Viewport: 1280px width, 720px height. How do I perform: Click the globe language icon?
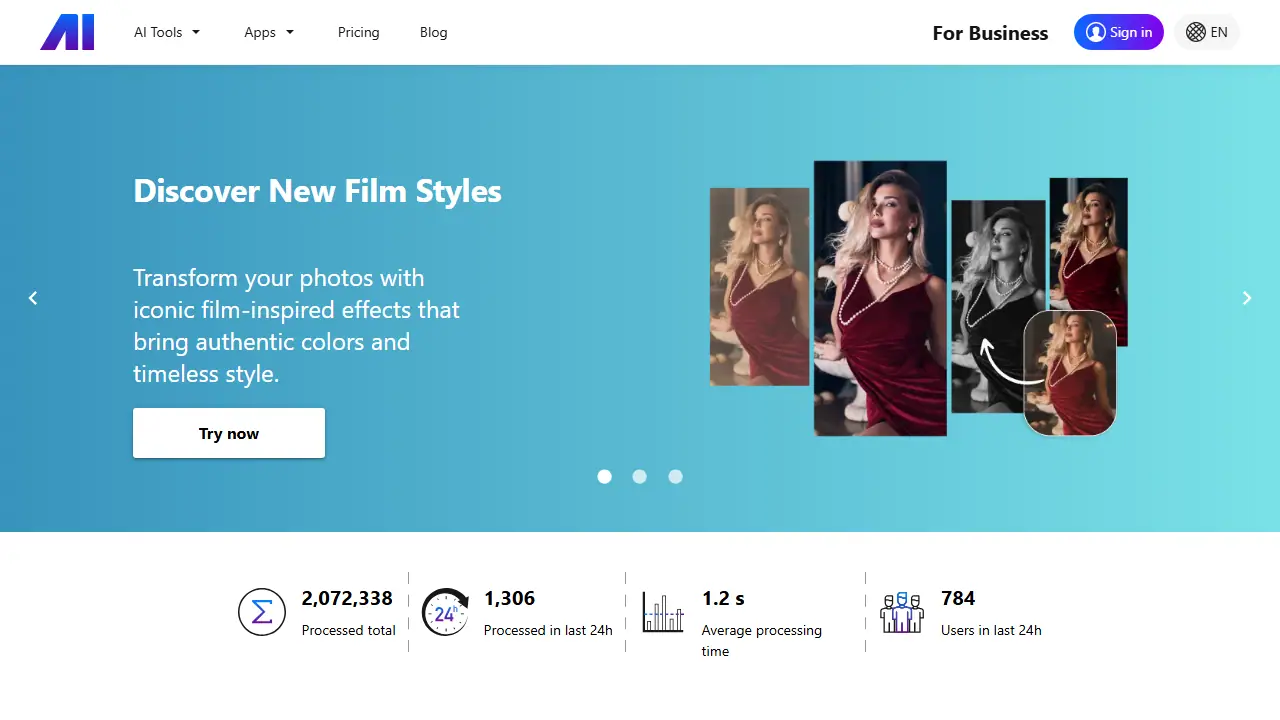coord(1195,32)
